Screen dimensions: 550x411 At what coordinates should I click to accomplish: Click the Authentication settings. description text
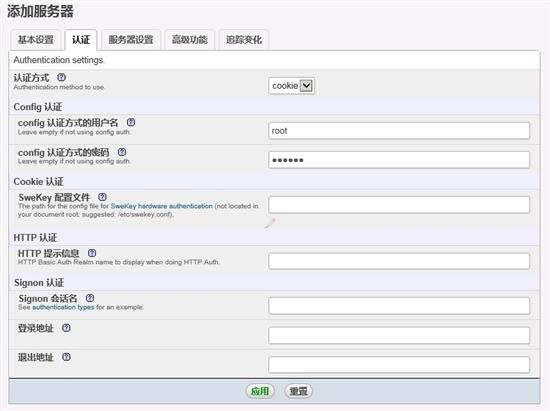59,60
